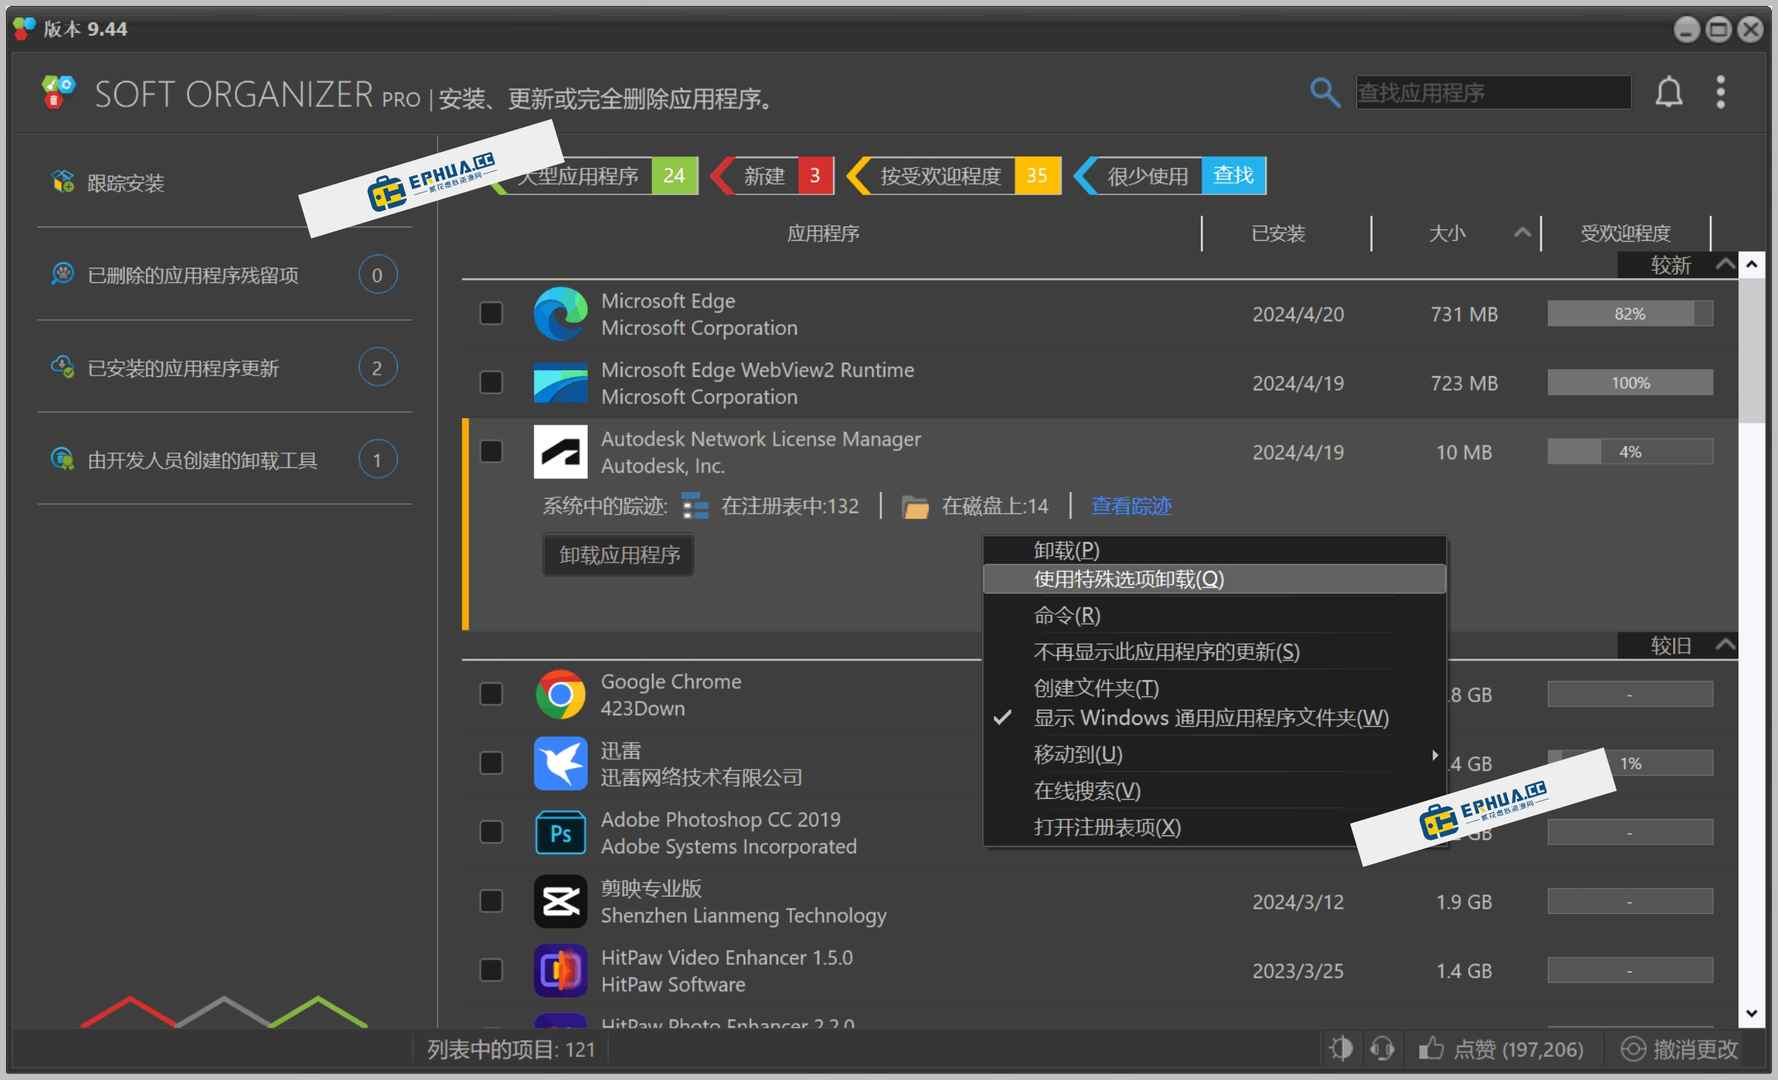Click the tracked install sidebar icon

pos(63,182)
